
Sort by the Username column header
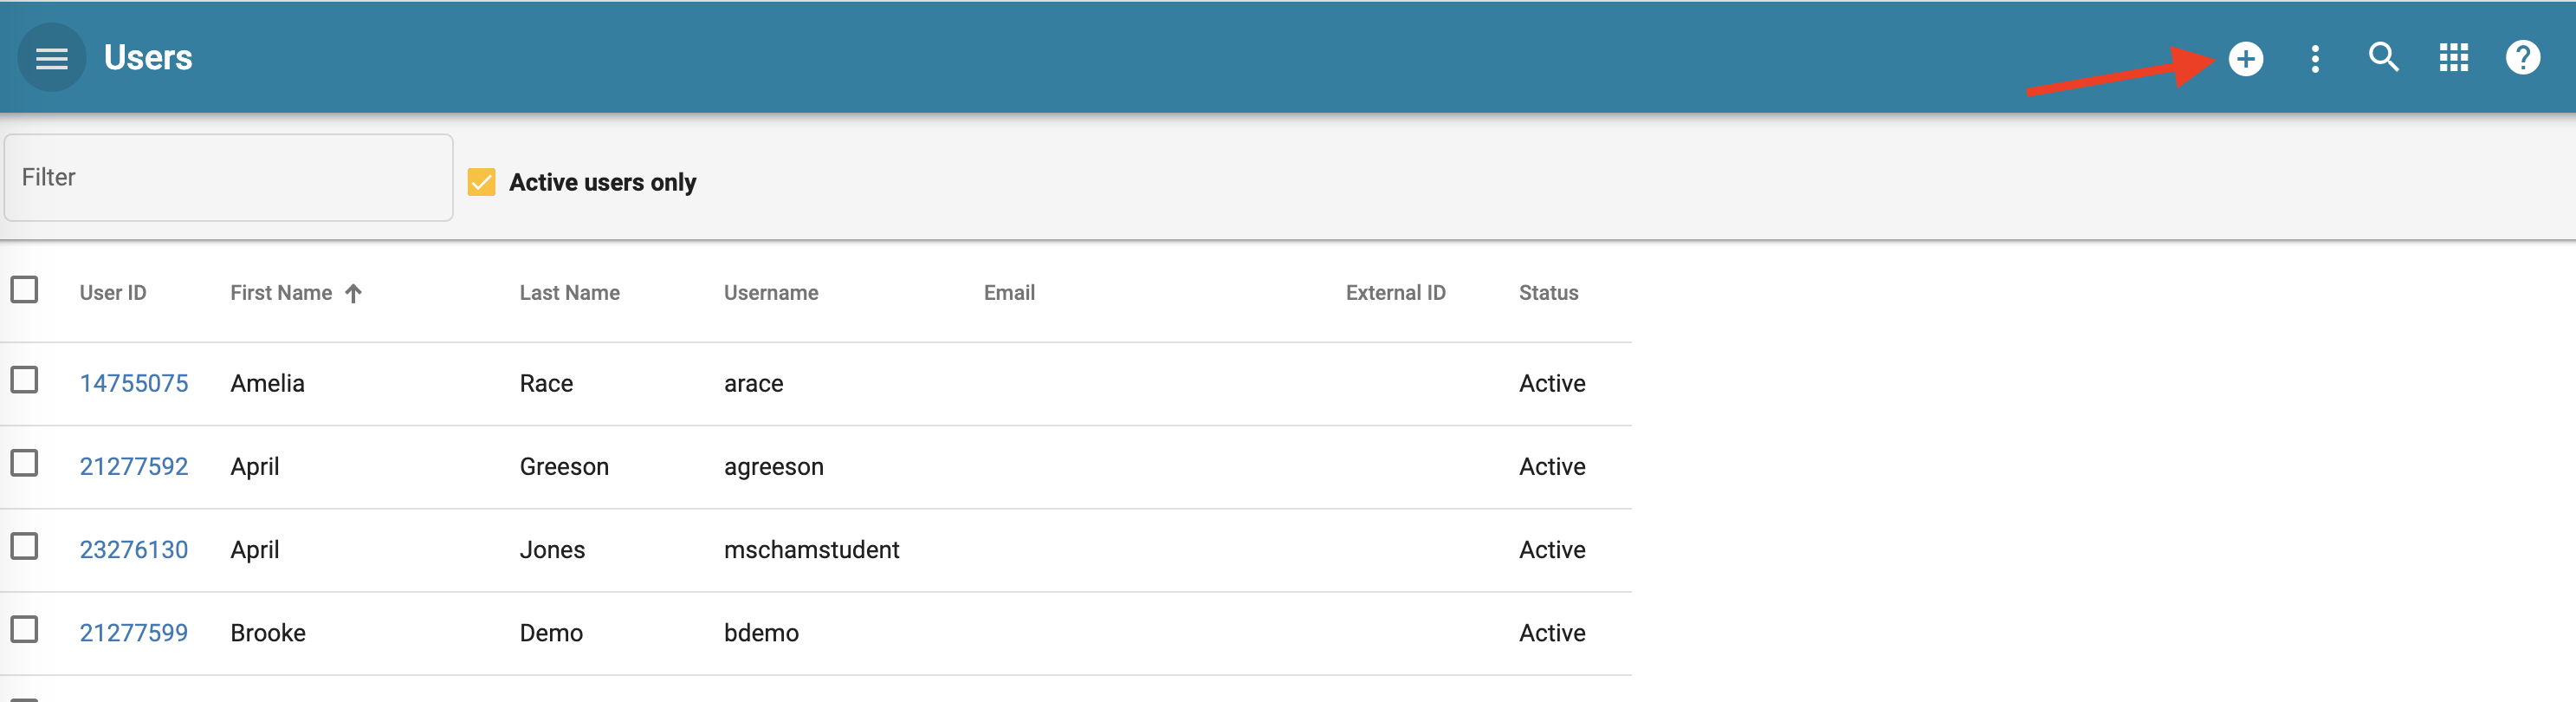[771, 293]
